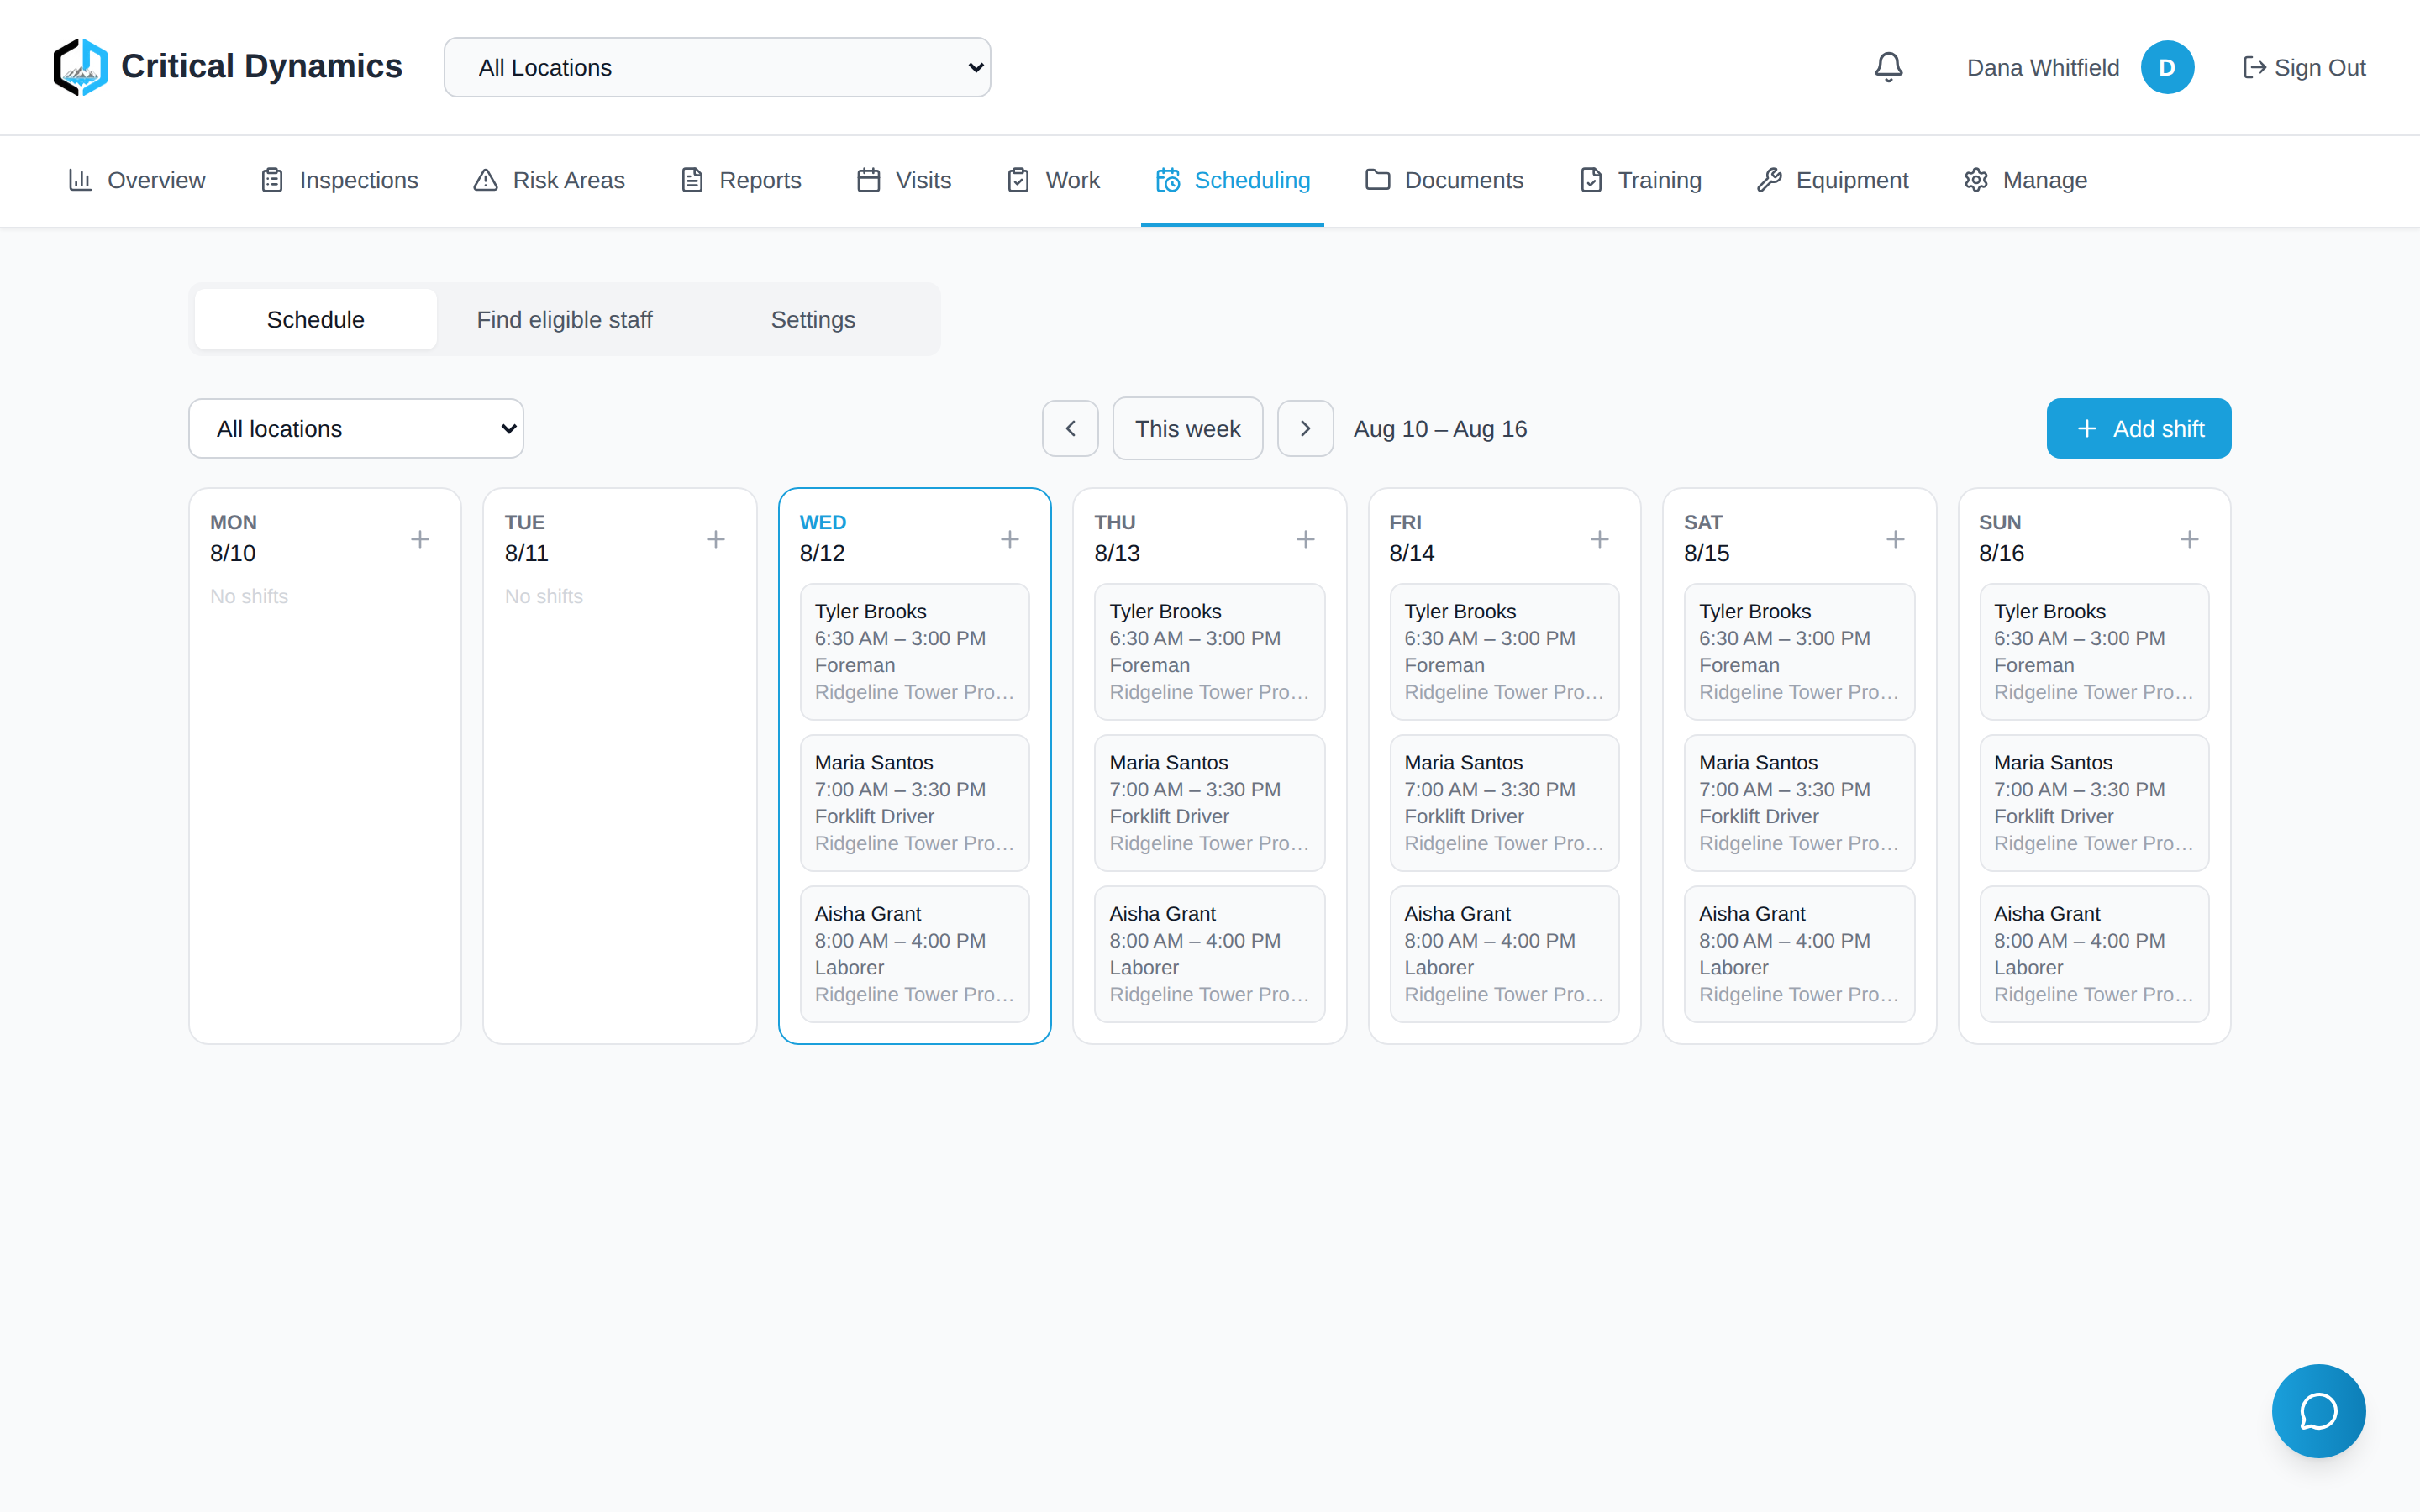Image resolution: width=2420 pixels, height=1512 pixels.
Task: Open the Documents tab
Action: pyautogui.click(x=1444, y=180)
